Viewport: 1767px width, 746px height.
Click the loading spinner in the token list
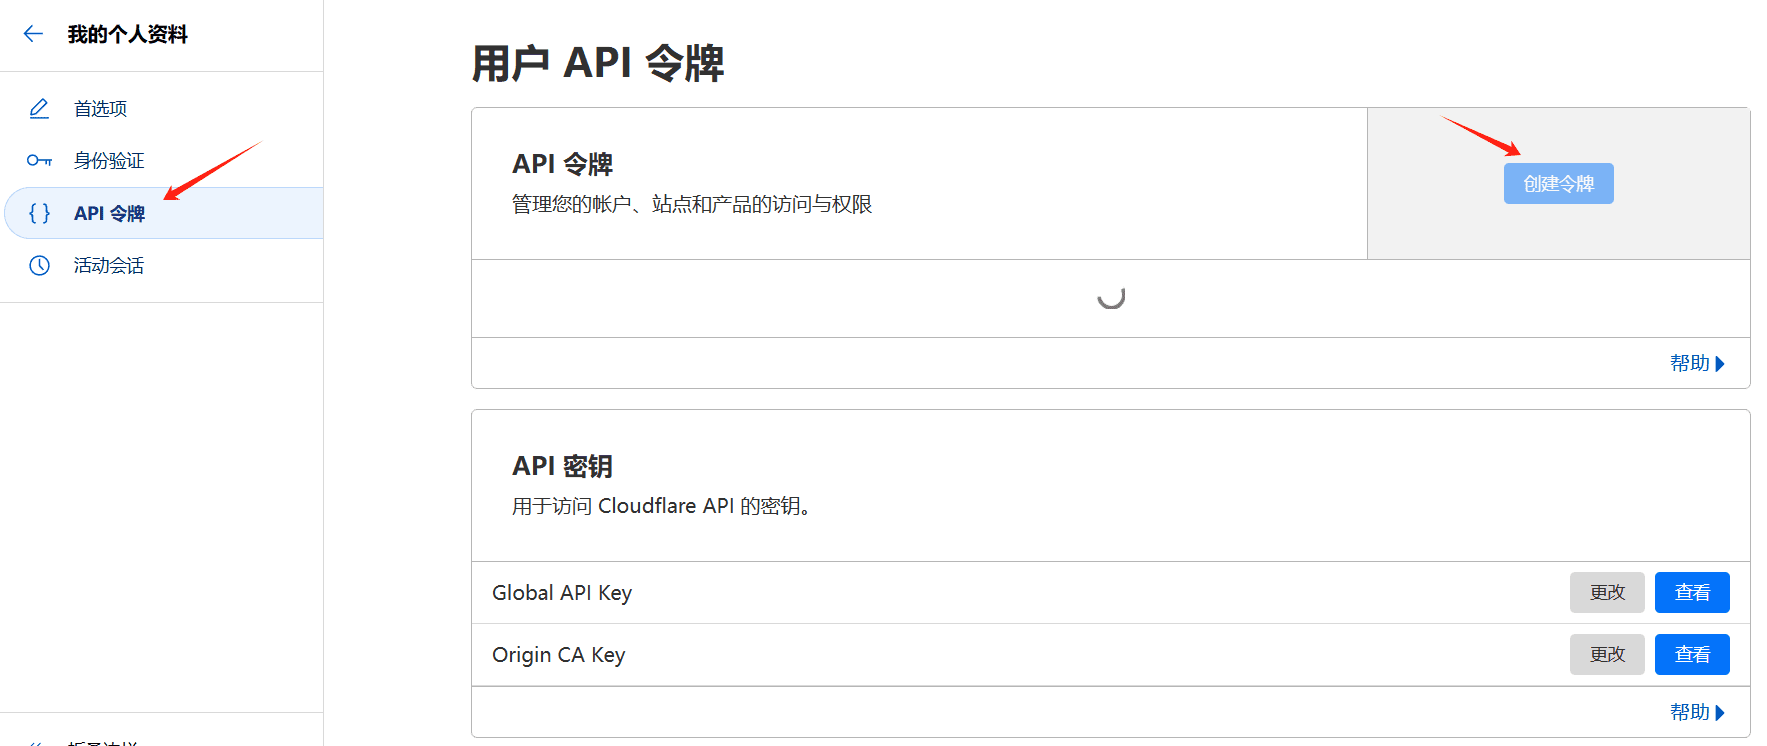tap(1111, 296)
